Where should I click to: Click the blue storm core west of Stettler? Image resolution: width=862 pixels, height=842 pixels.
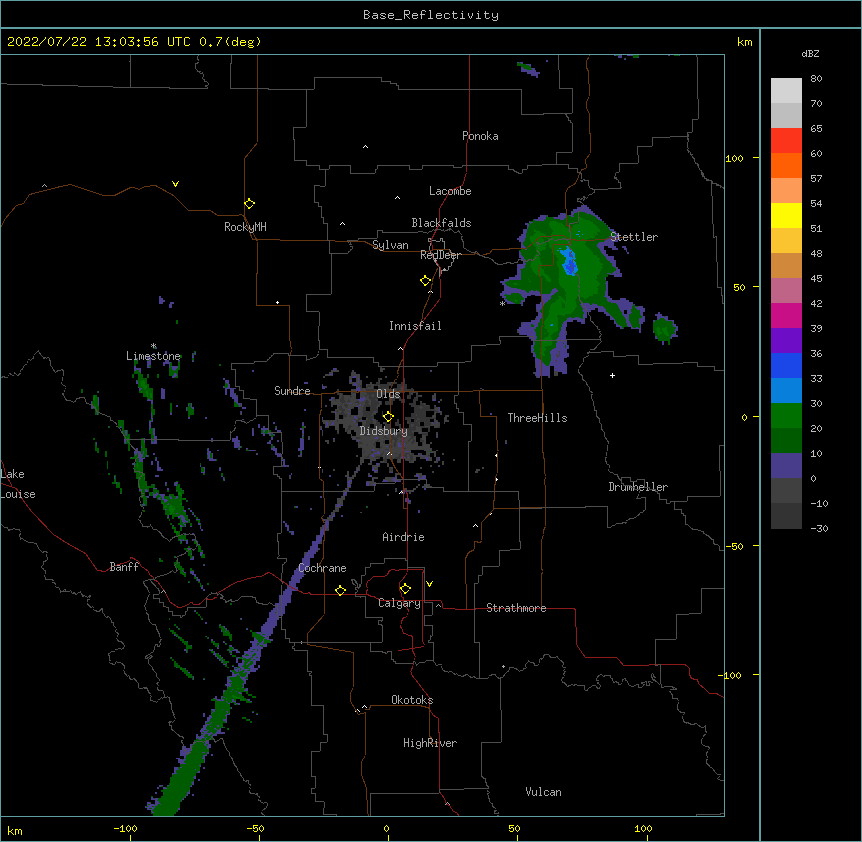point(568,261)
